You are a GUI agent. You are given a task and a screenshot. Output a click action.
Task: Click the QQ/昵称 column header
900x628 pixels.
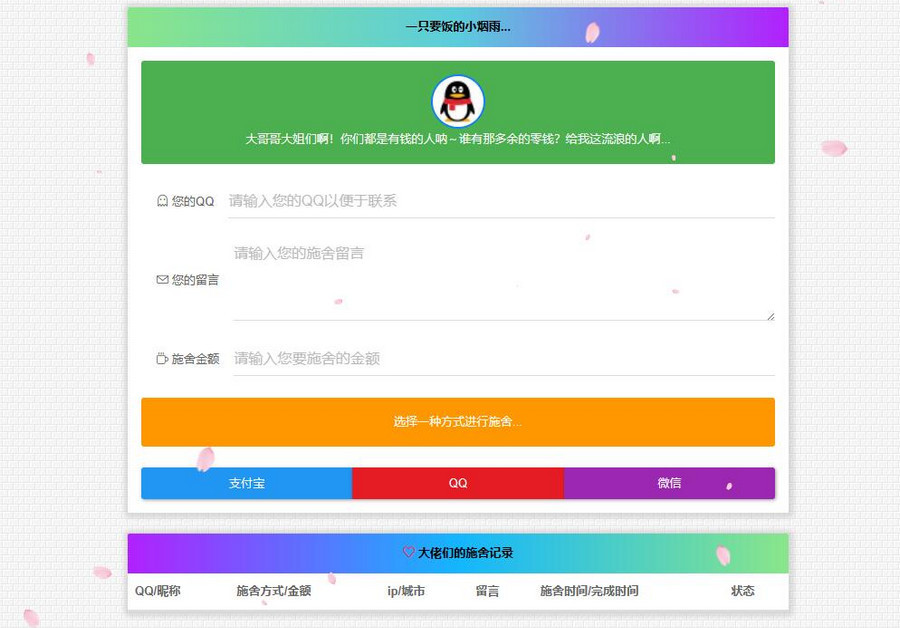pyautogui.click(x=159, y=591)
